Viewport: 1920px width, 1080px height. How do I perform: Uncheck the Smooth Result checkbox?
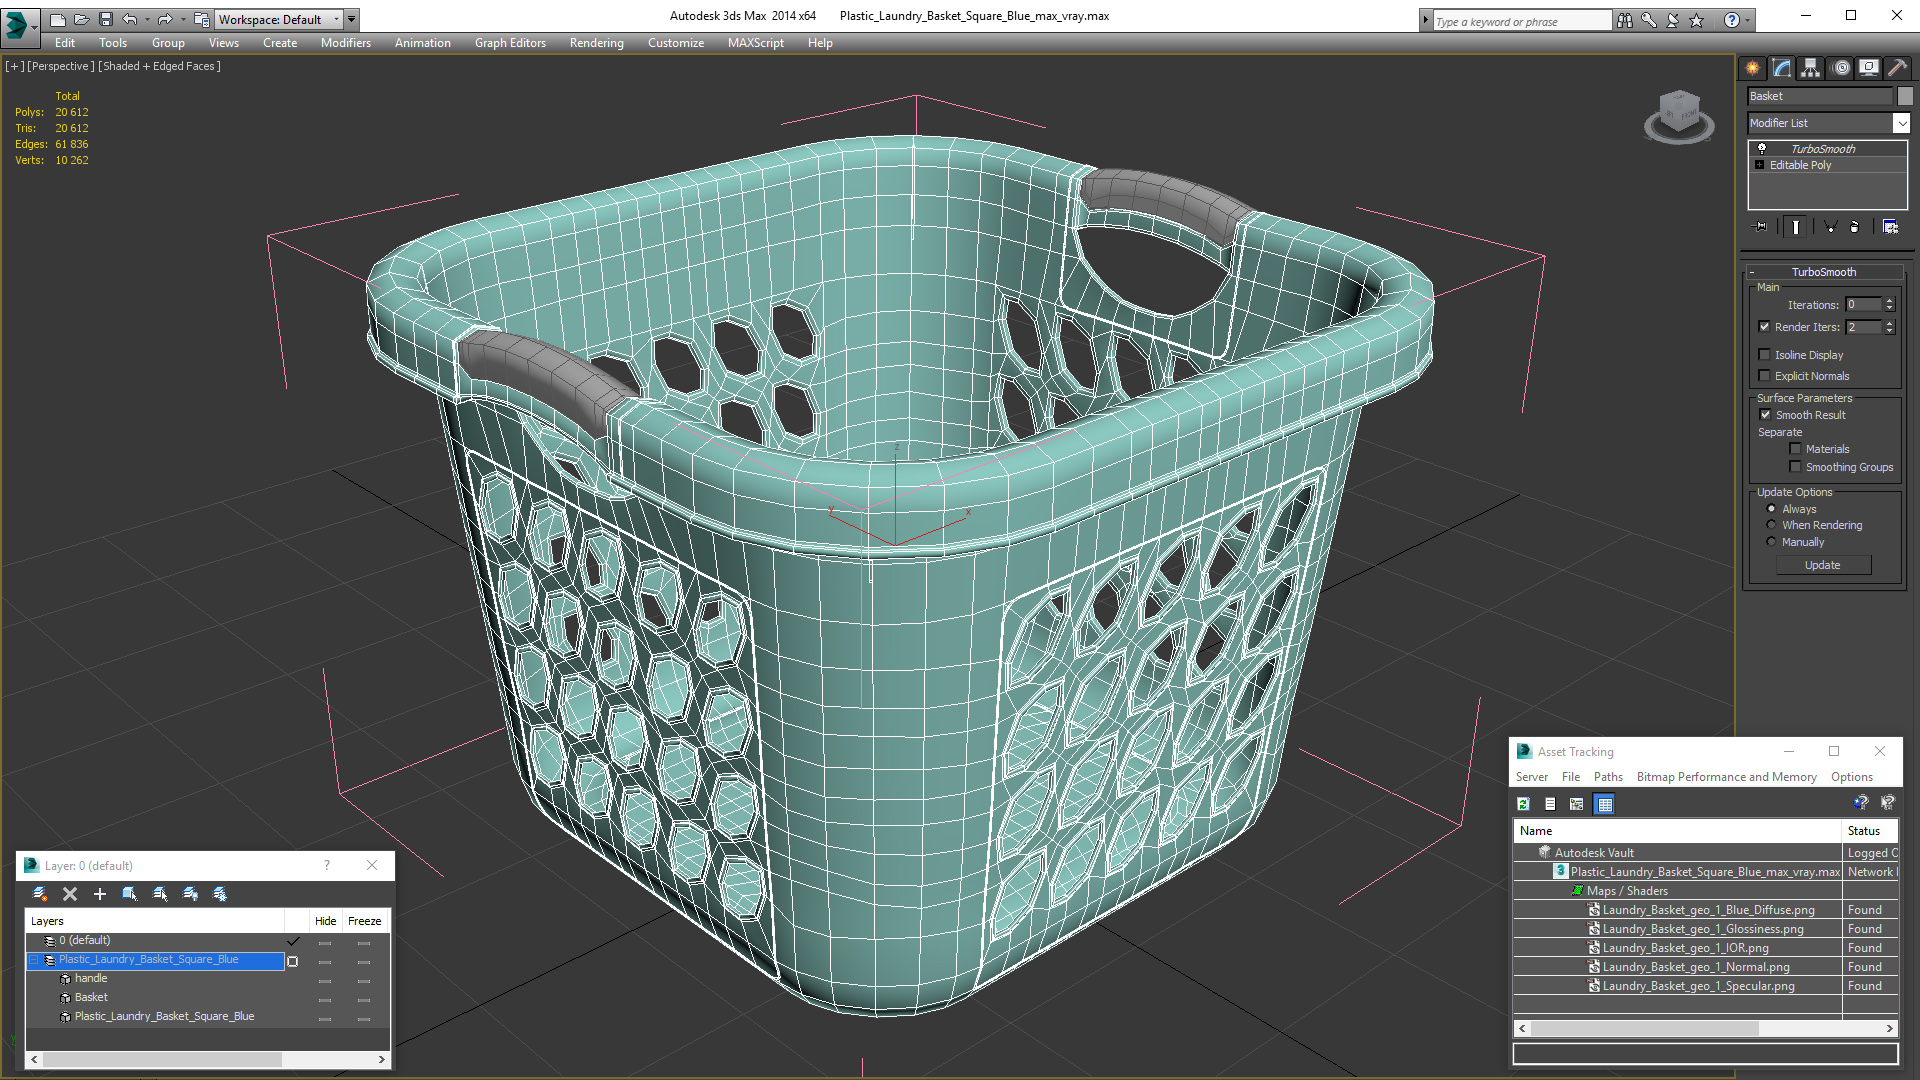(x=1765, y=415)
